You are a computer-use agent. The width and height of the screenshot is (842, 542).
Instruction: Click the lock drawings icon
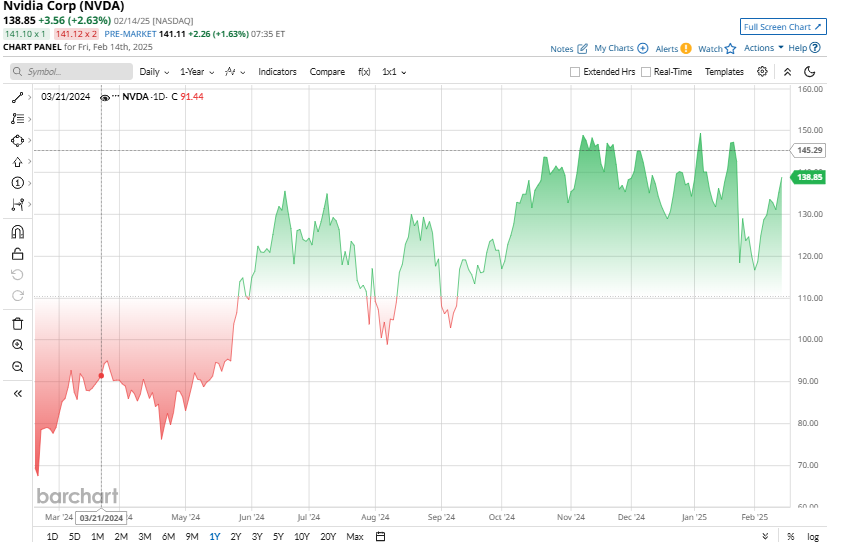[x=17, y=254]
